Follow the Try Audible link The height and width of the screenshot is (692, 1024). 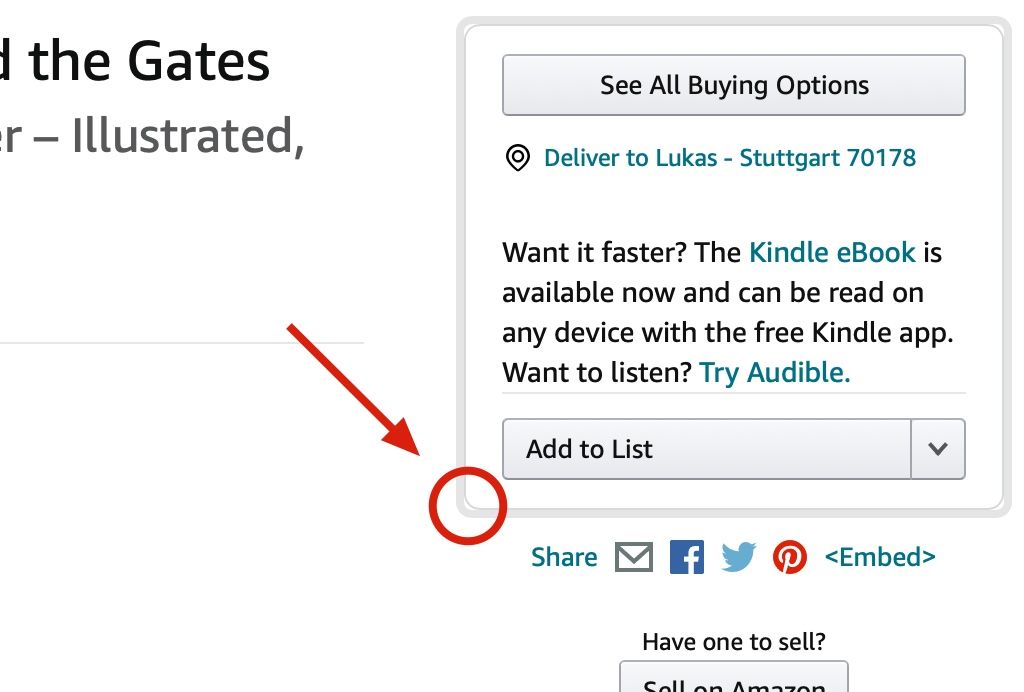click(774, 372)
